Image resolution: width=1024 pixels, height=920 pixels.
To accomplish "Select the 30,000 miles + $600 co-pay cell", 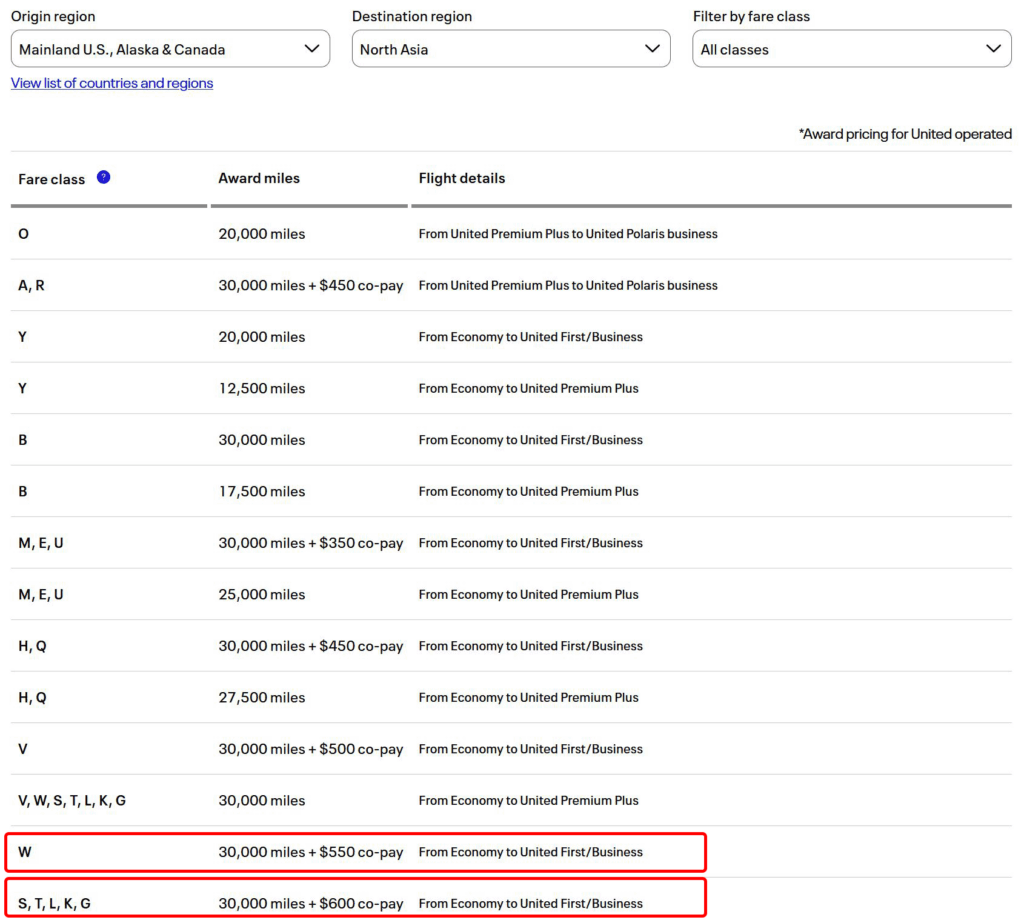I will [x=310, y=903].
